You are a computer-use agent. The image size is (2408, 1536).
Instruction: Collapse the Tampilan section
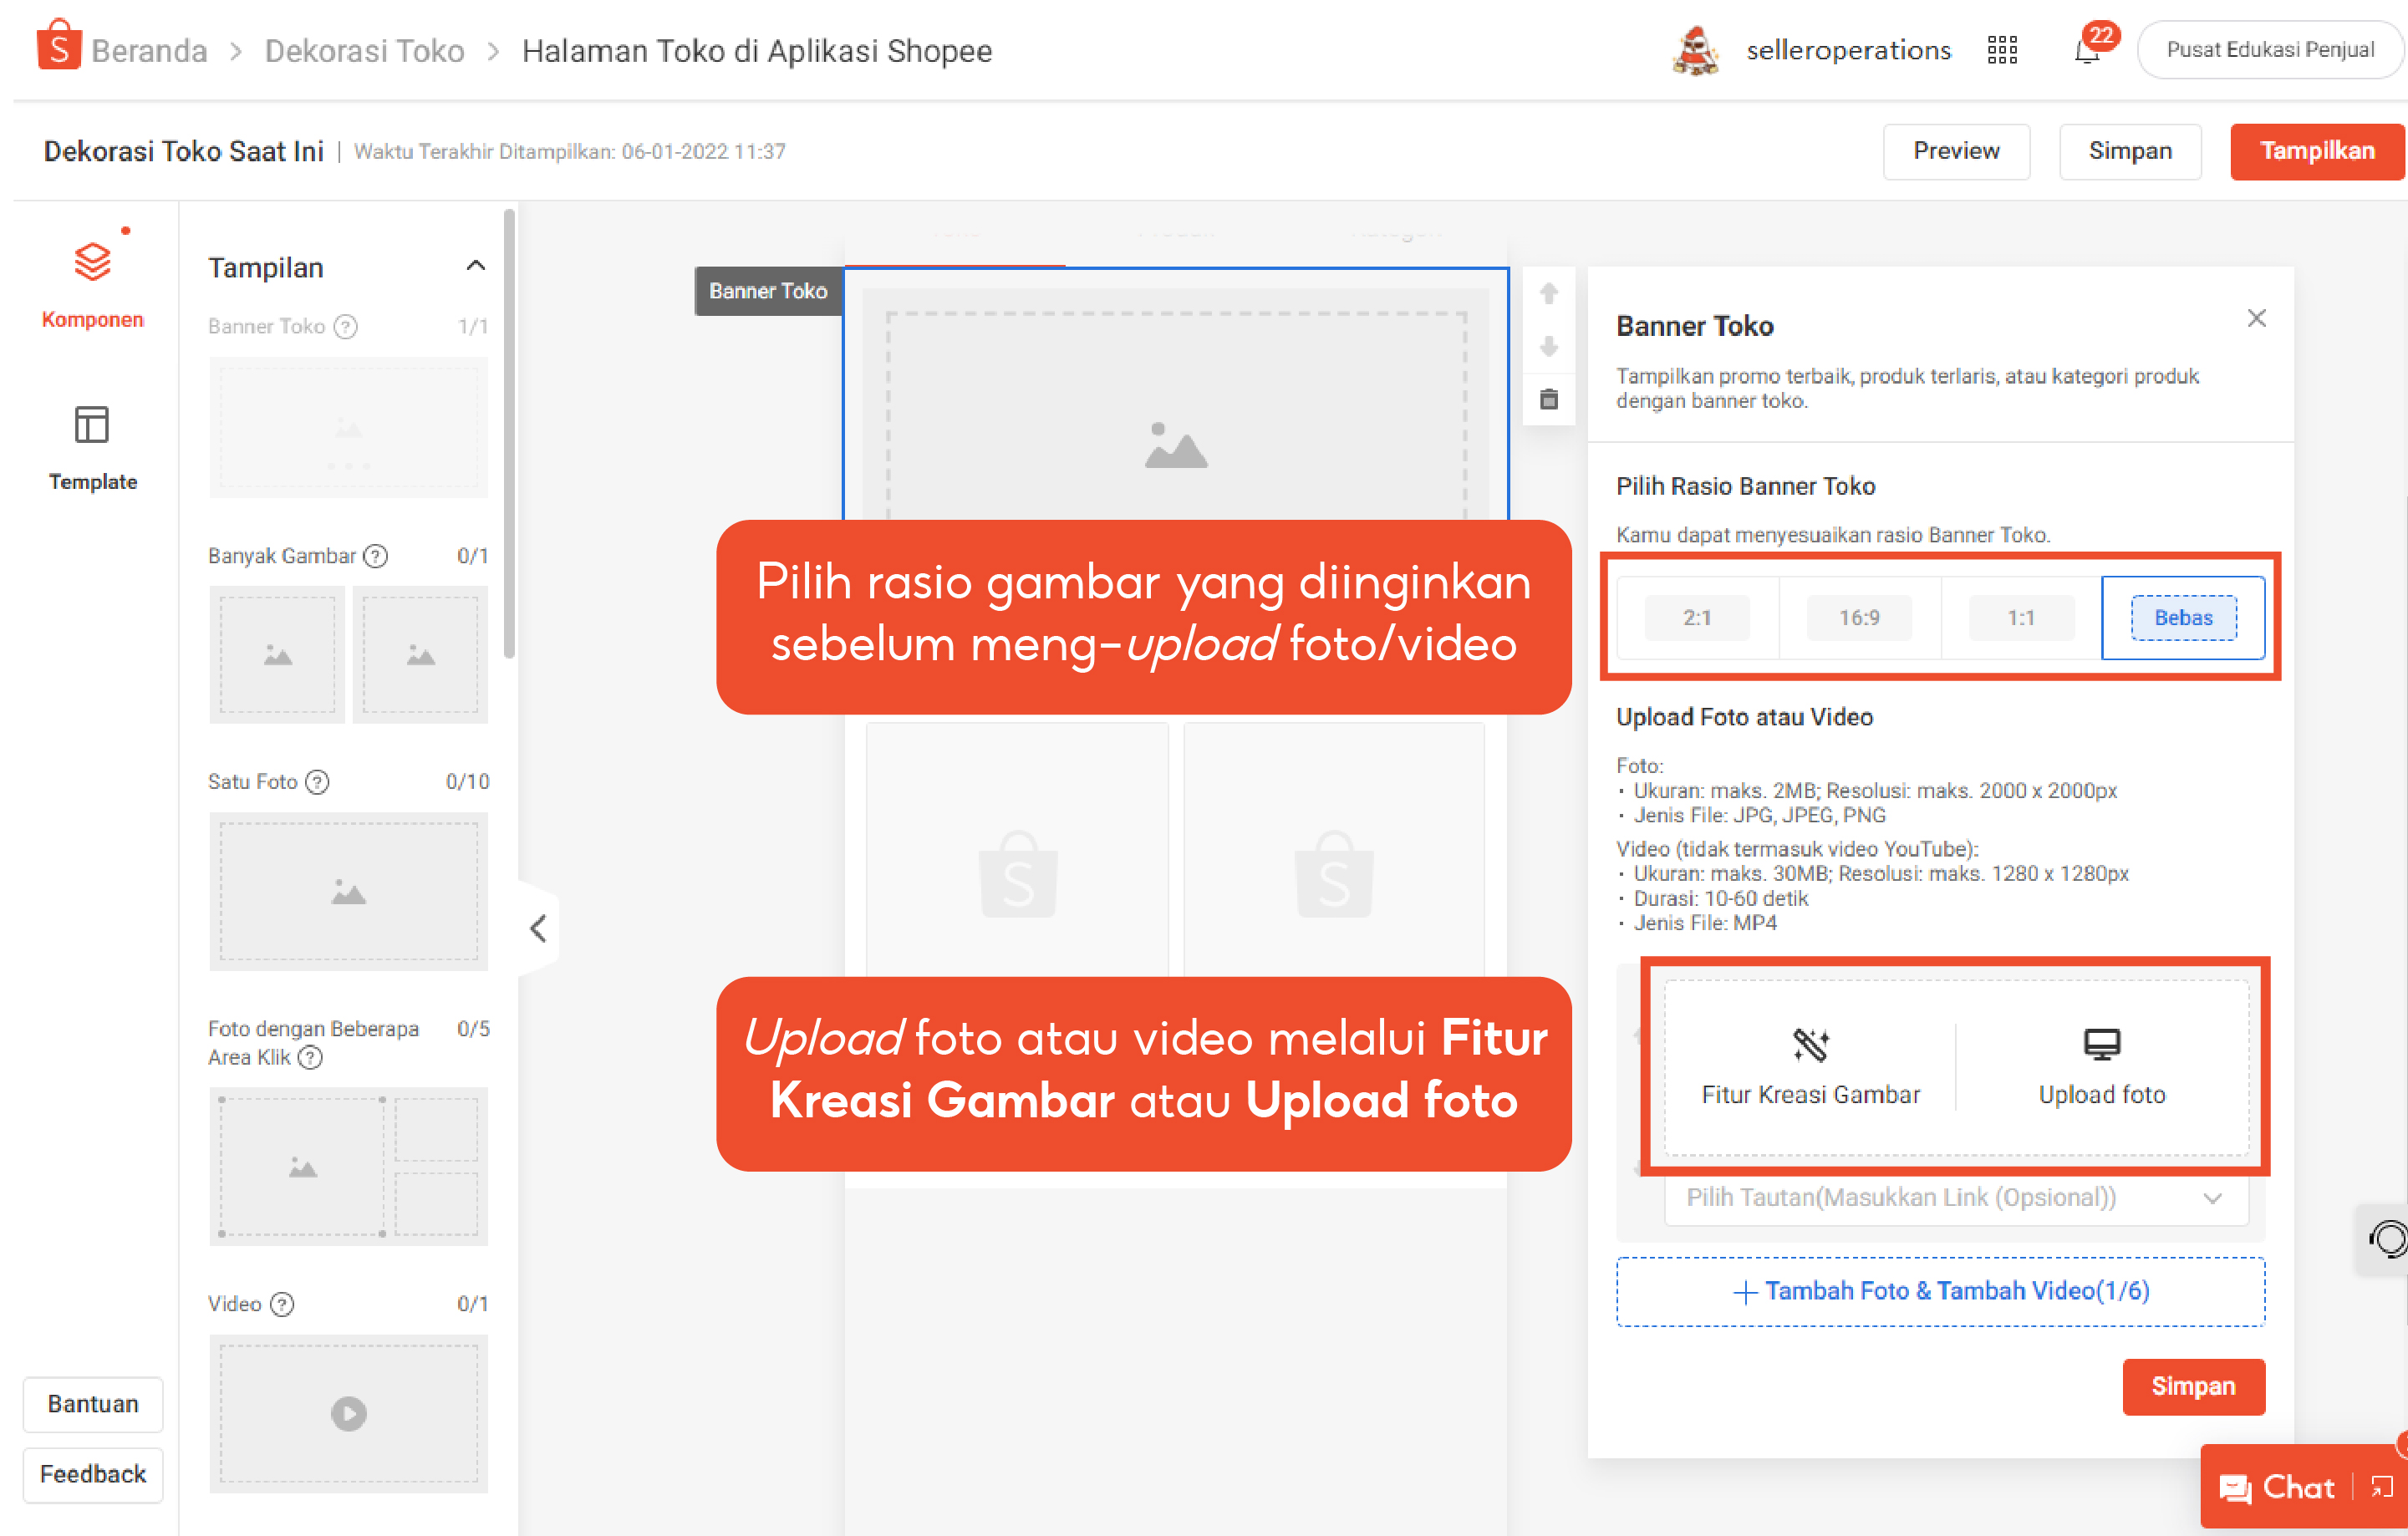[x=476, y=266]
